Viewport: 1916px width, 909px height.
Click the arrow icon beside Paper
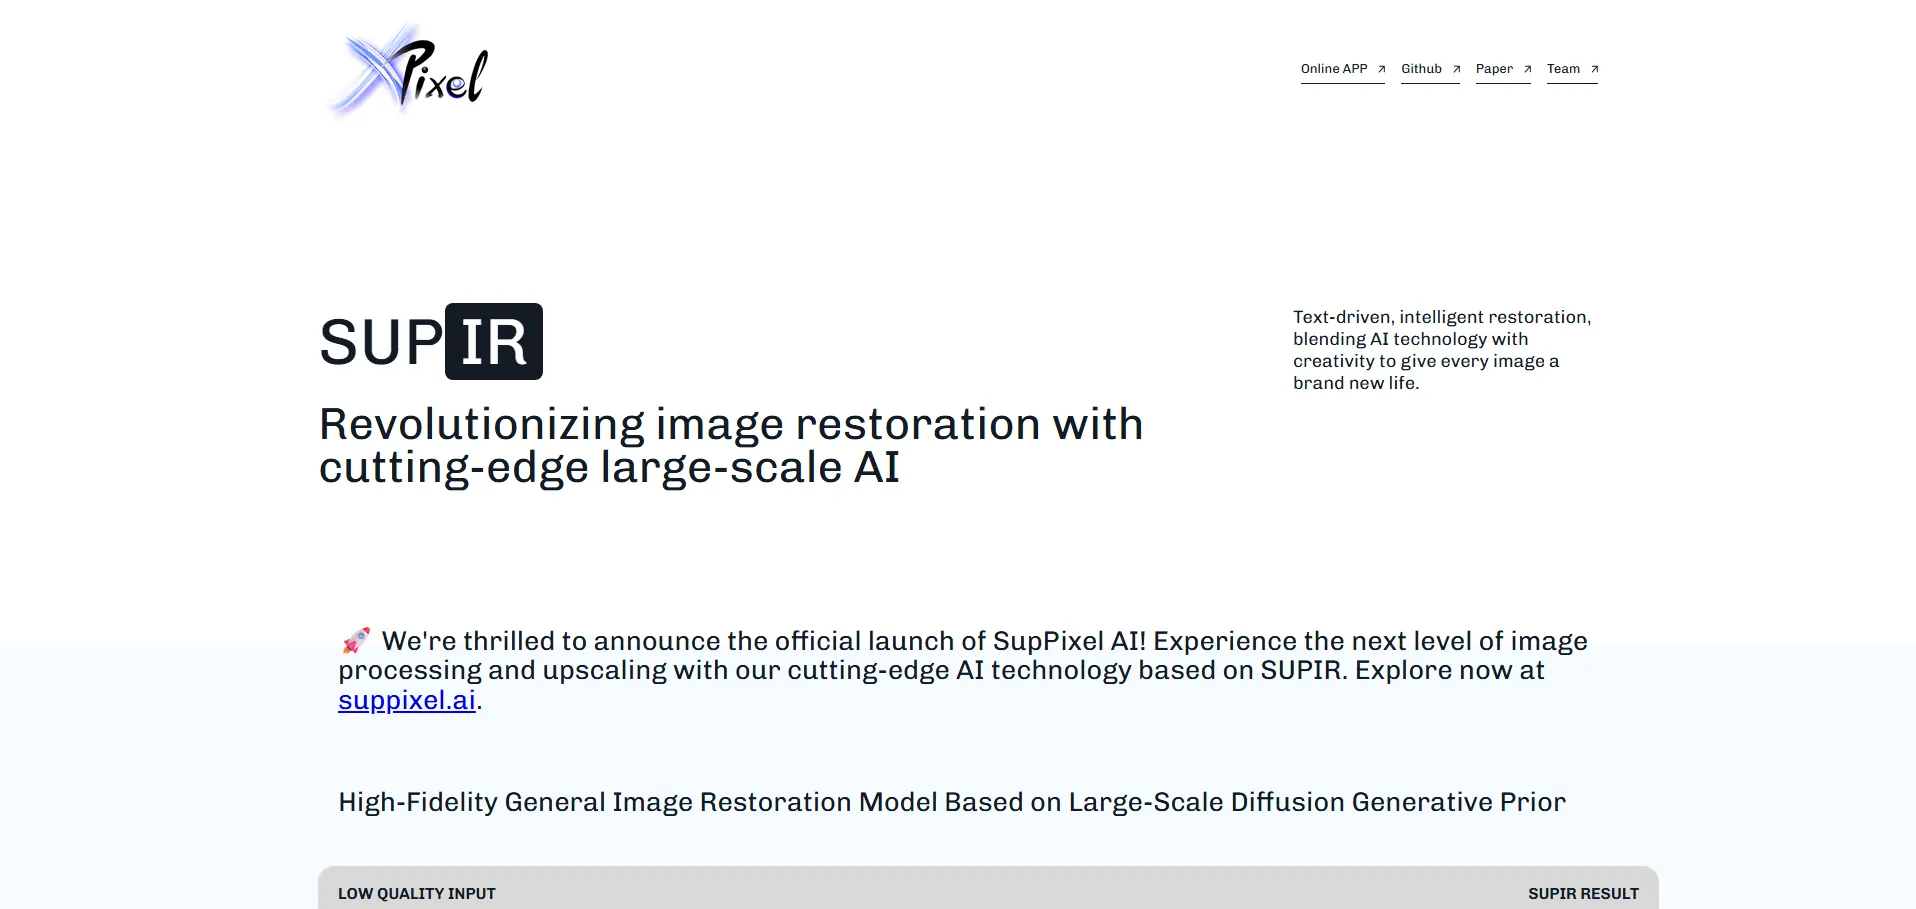[x=1527, y=69]
